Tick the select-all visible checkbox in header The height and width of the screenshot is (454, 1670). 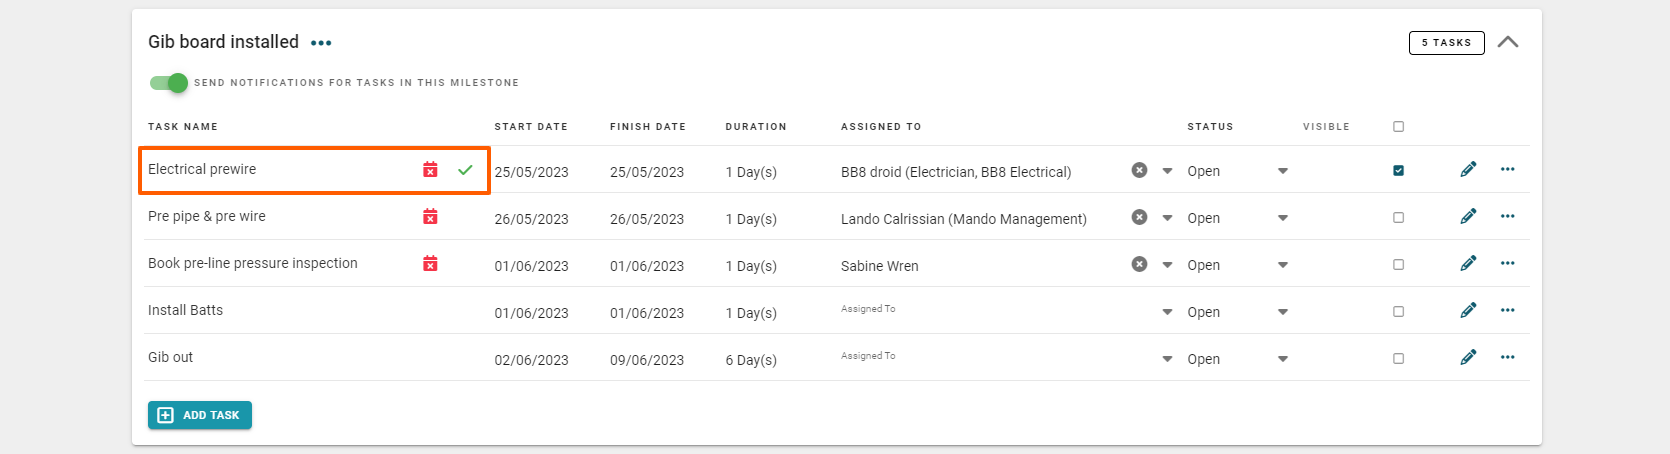[1398, 127]
